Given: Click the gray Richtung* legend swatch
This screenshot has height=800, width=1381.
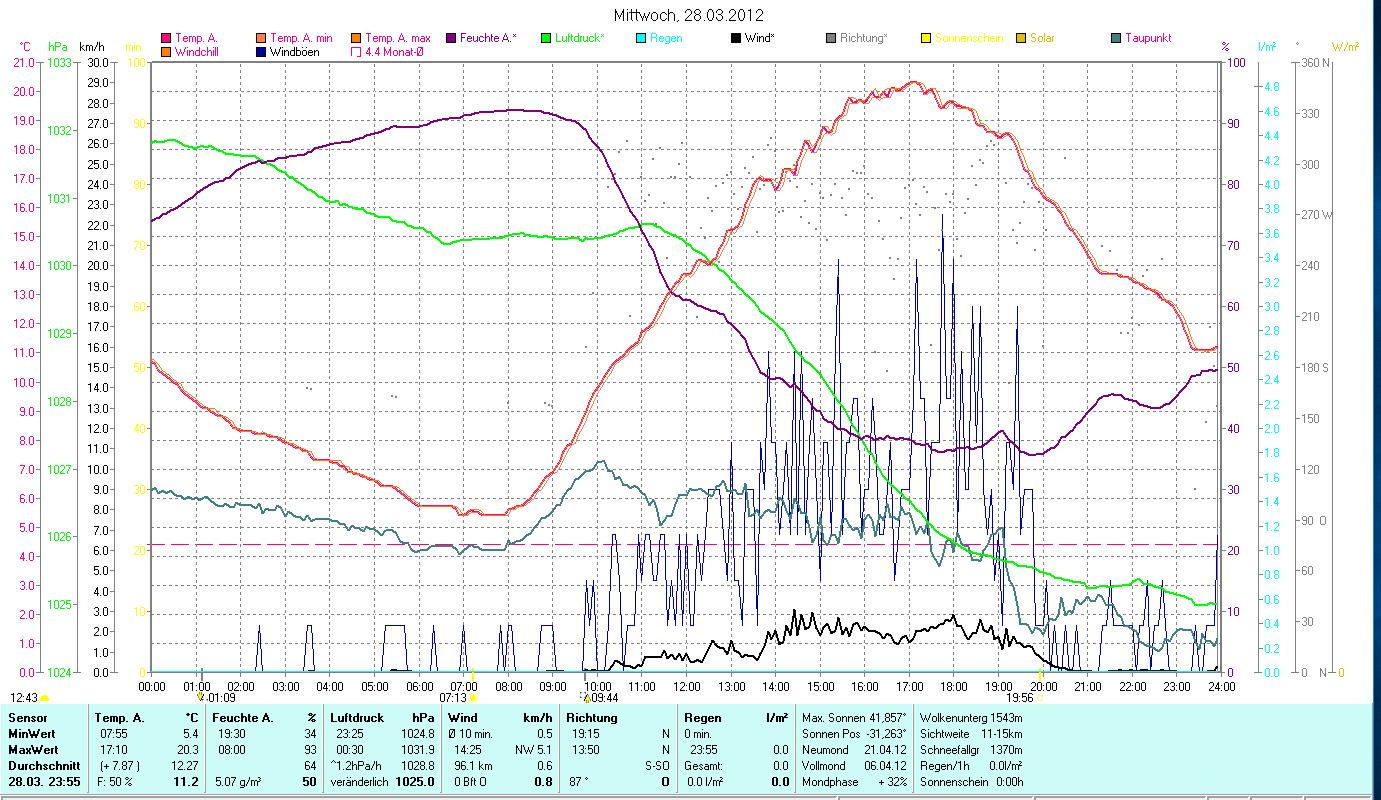Looking at the screenshot, I should tap(831, 39).
